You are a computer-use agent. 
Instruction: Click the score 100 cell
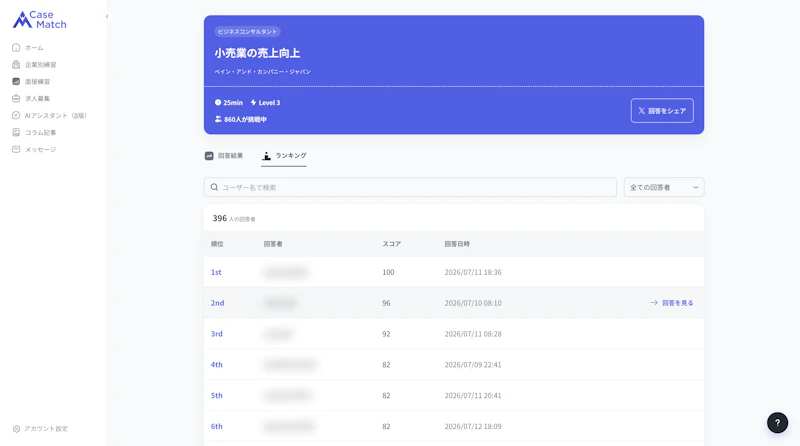click(388, 272)
